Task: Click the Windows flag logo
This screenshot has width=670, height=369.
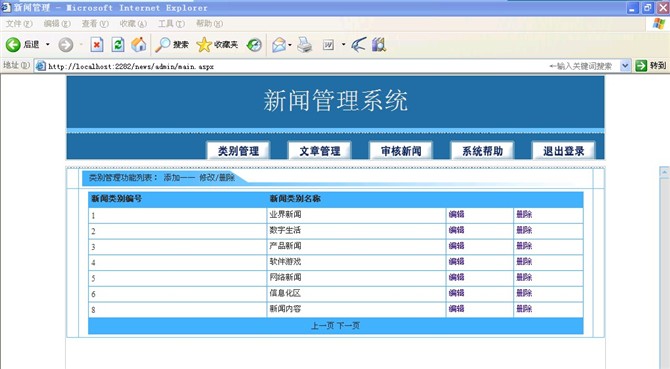Action: 658,23
